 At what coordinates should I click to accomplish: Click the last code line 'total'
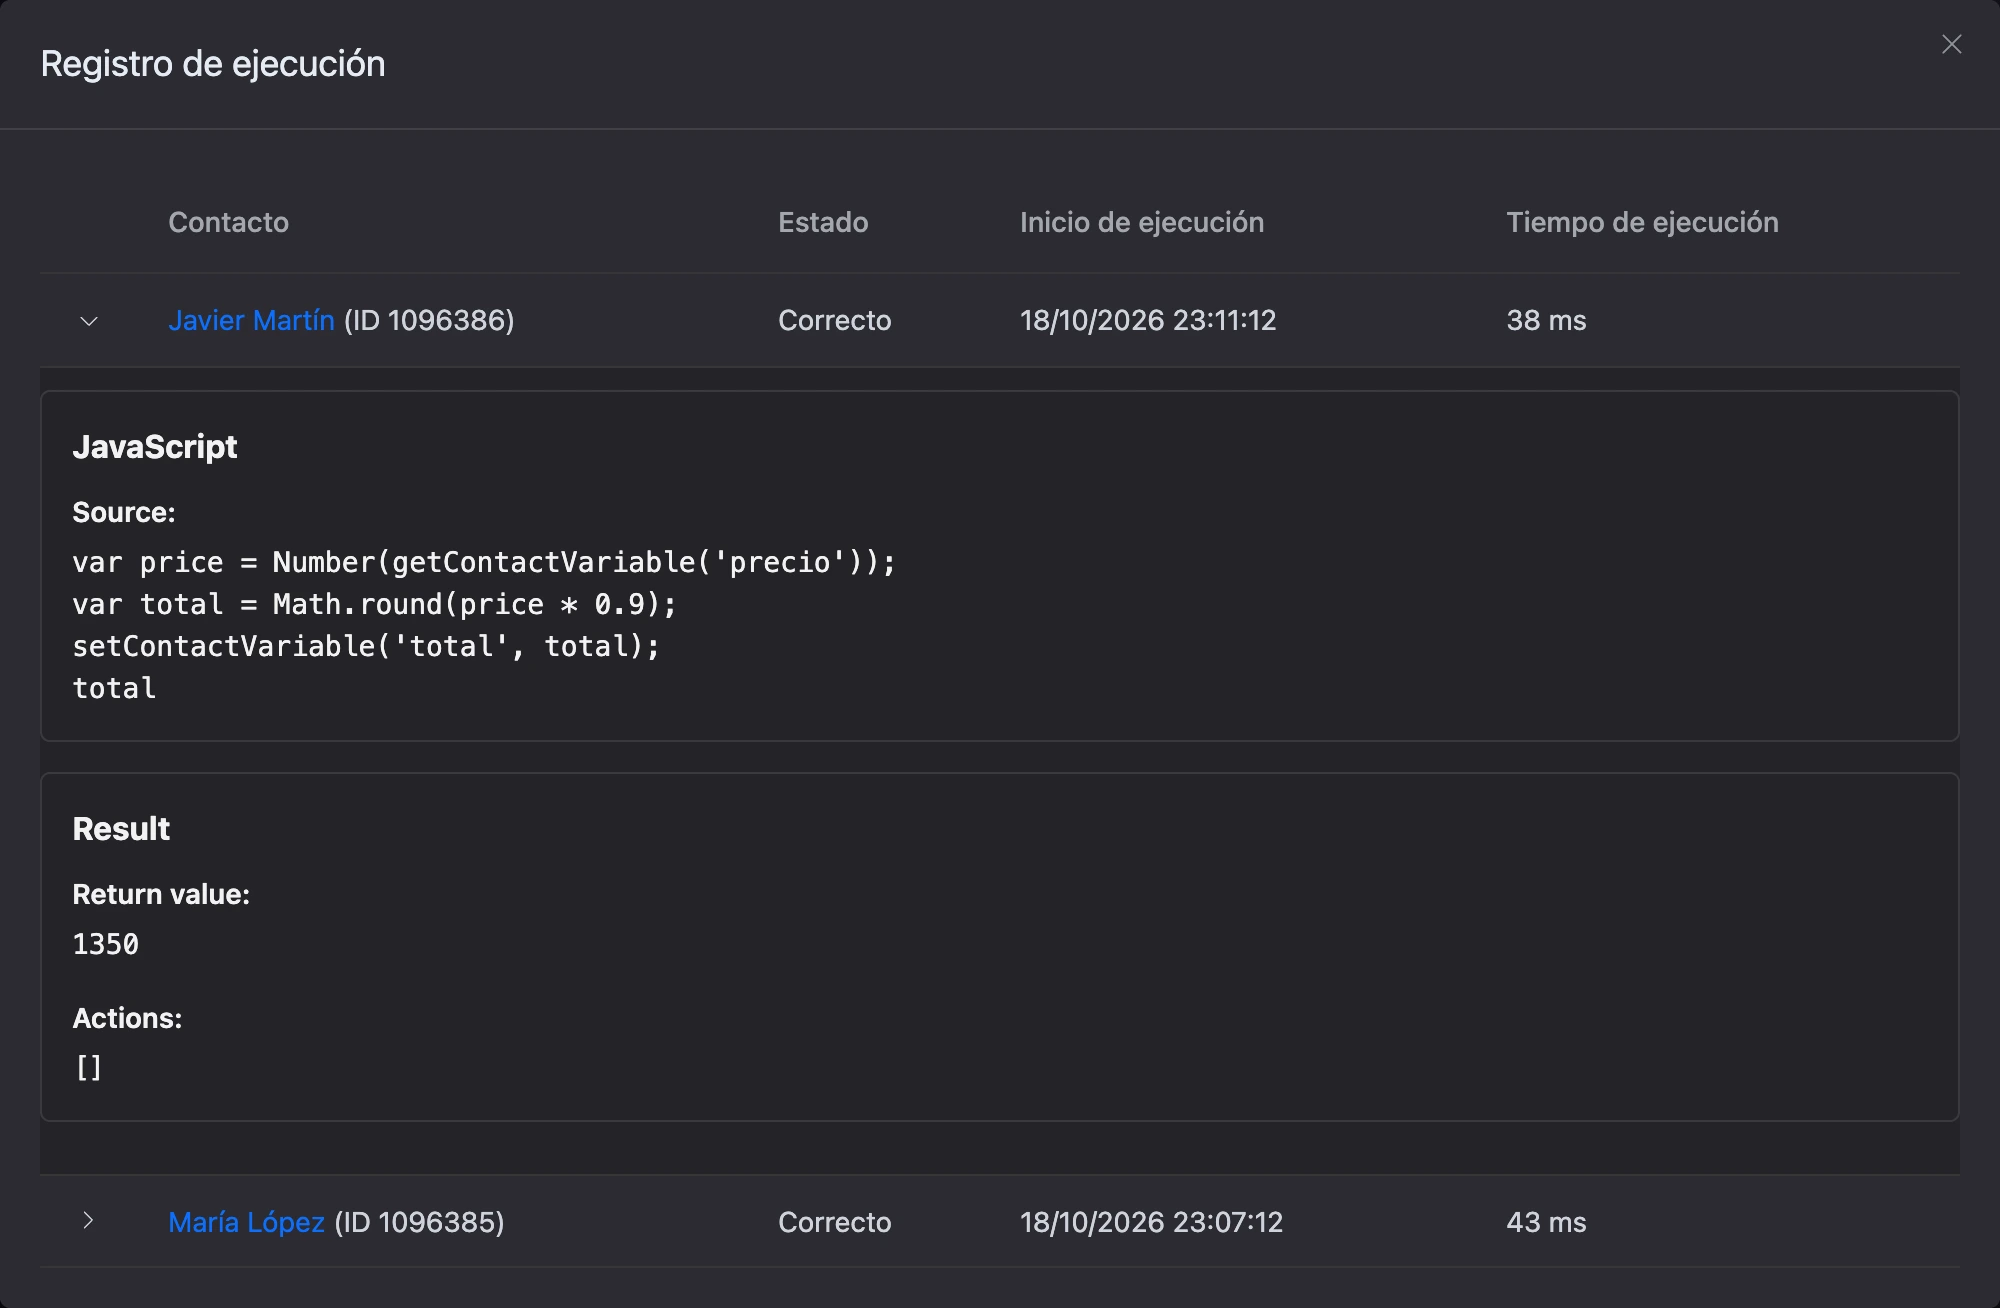(114, 688)
